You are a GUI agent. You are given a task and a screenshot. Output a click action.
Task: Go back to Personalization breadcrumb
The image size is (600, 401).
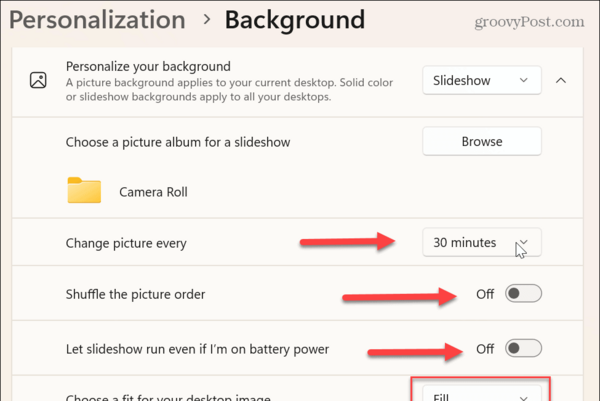coord(97,20)
